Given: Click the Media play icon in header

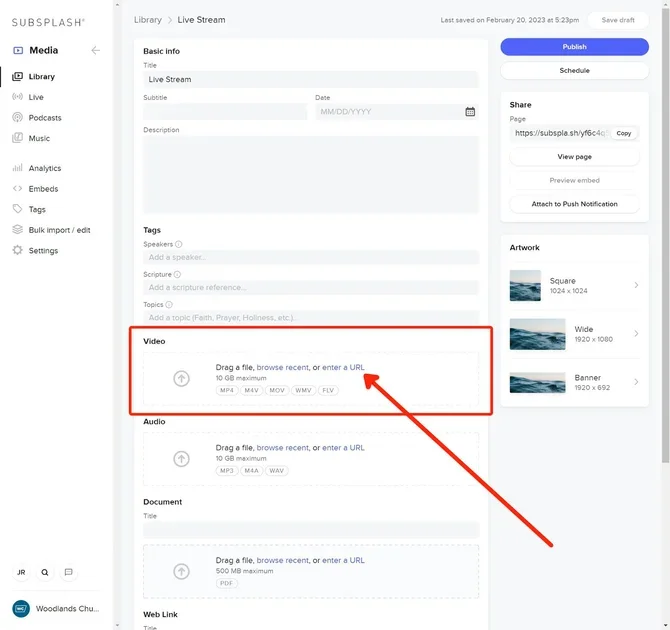Looking at the screenshot, I should 18,50.
